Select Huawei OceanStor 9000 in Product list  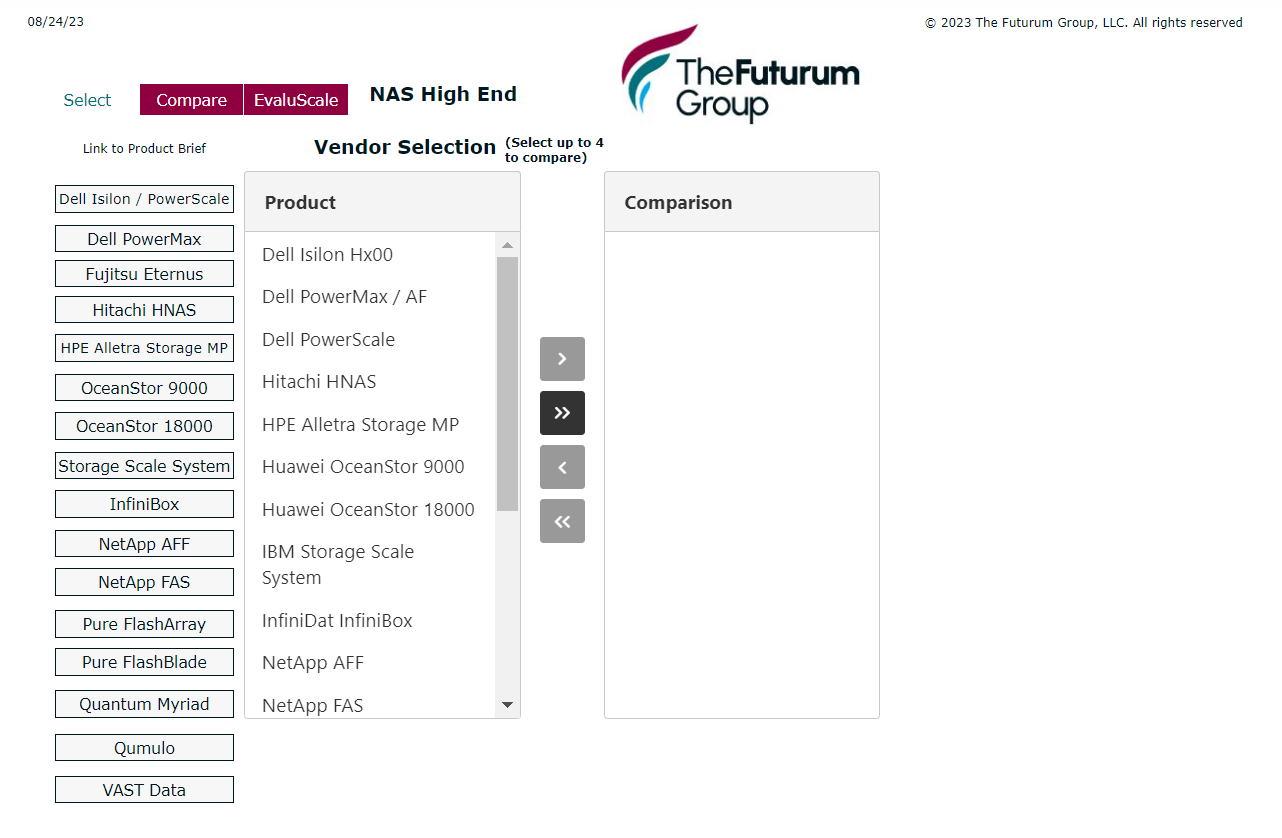pos(371,467)
